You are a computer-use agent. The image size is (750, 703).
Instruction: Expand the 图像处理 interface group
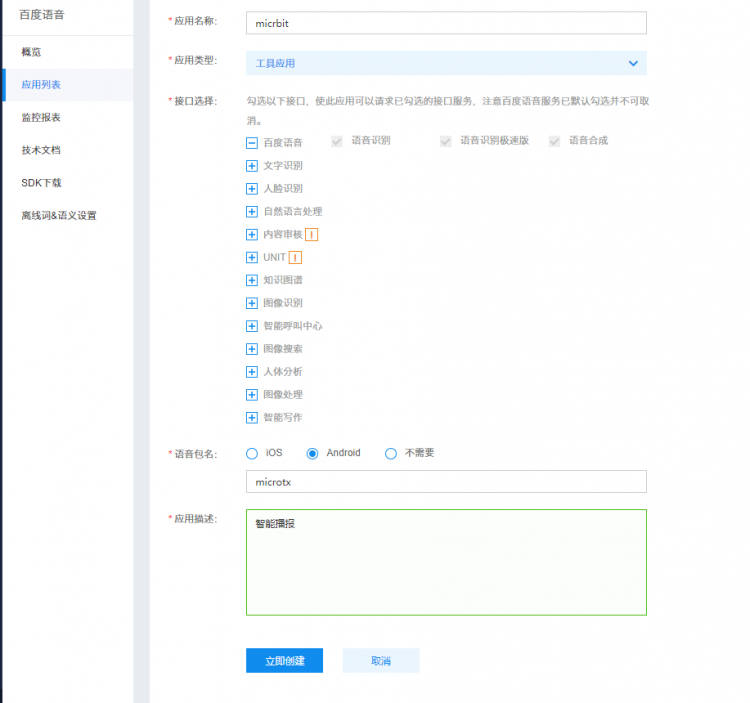[x=252, y=395]
